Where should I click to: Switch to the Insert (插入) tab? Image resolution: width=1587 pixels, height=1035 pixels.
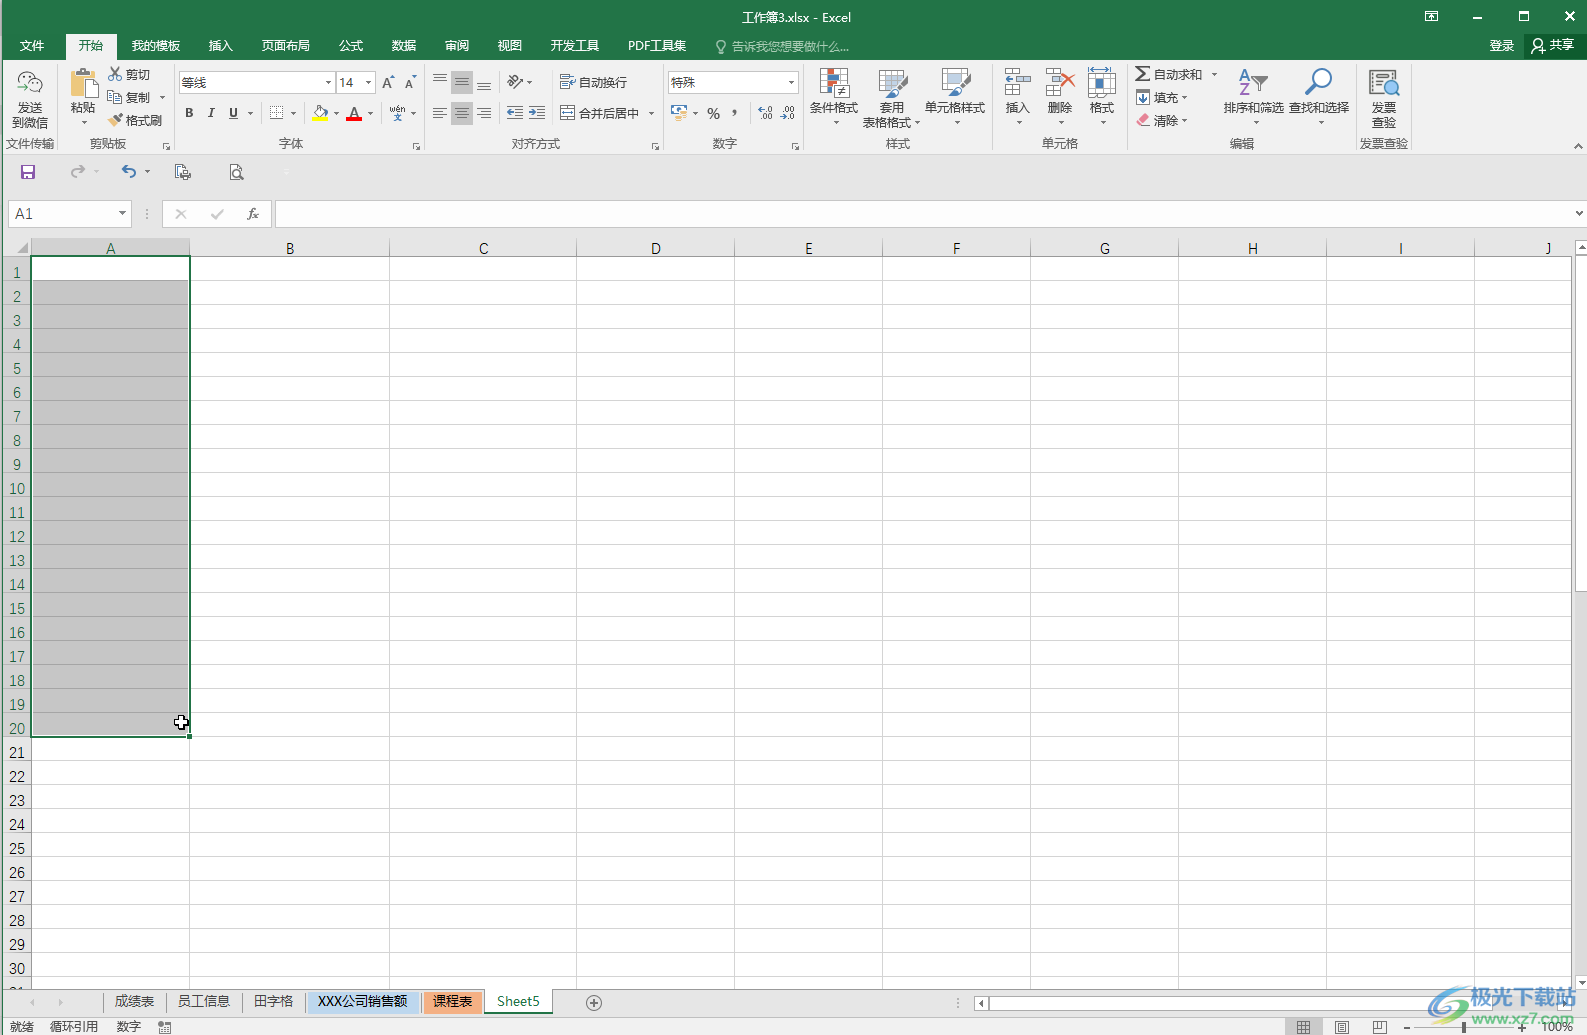pyautogui.click(x=220, y=46)
